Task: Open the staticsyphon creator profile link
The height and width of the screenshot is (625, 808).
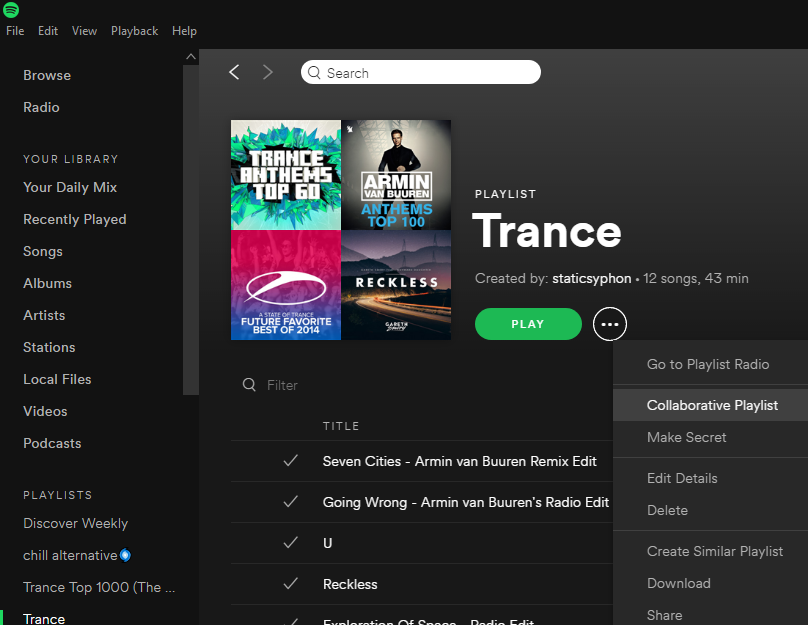Action: 592,278
